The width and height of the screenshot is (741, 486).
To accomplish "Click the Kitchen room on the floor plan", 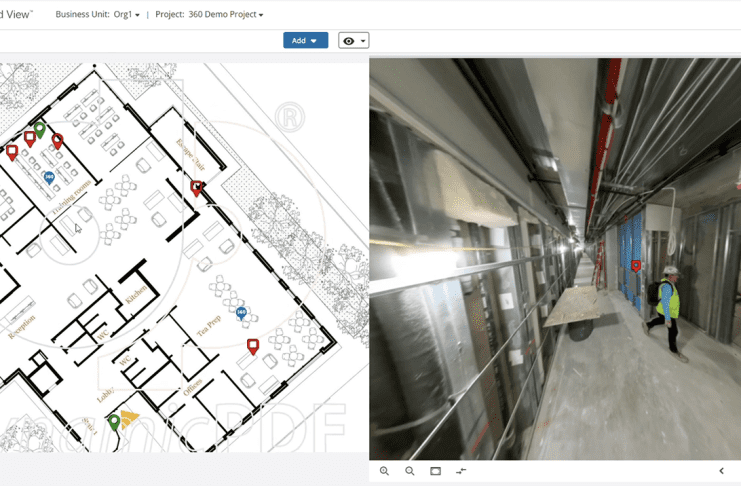I will [x=136, y=290].
